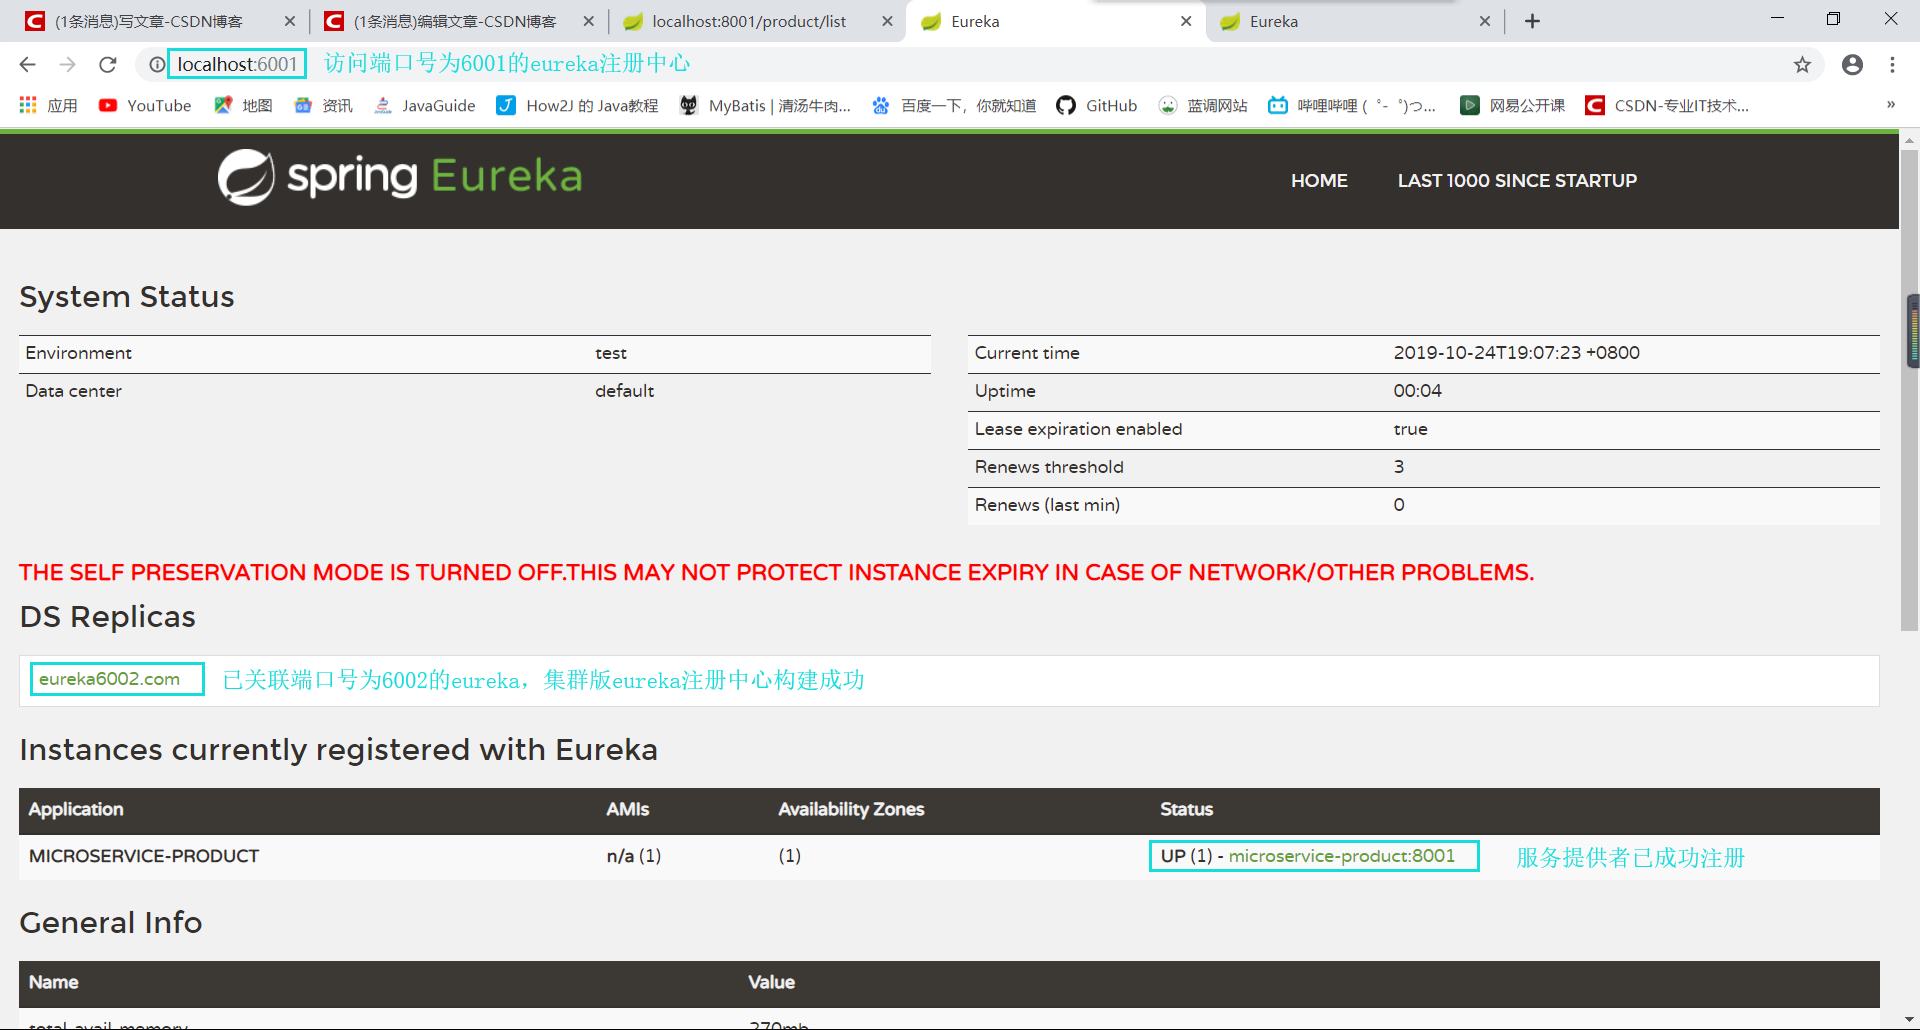
Task: Click the Data center value default
Action: tap(624, 391)
